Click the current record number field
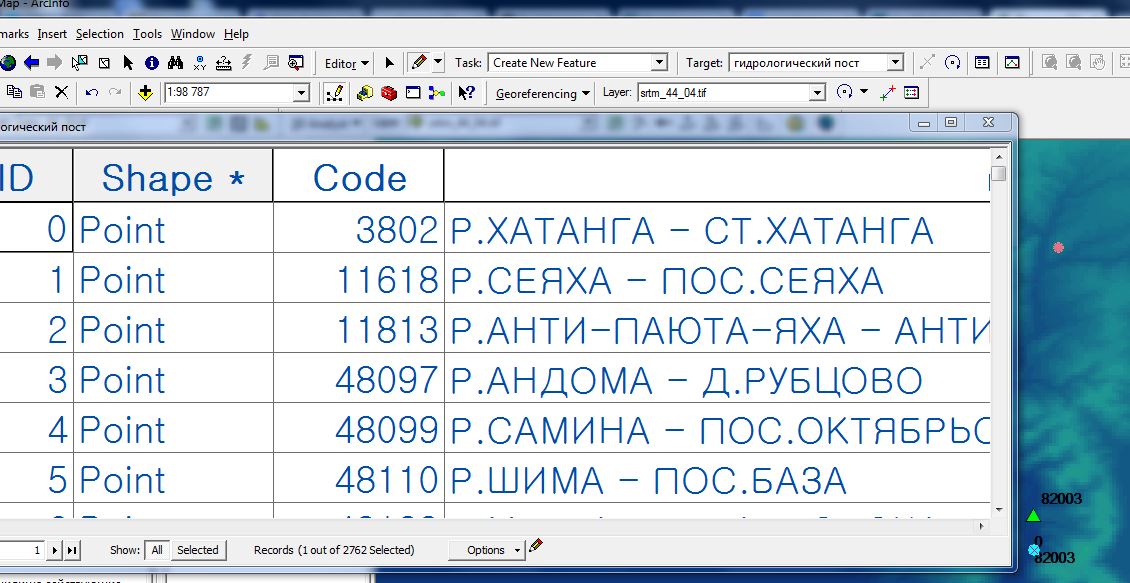The height and width of the screenshot is (583, 1130). (22, 551)
